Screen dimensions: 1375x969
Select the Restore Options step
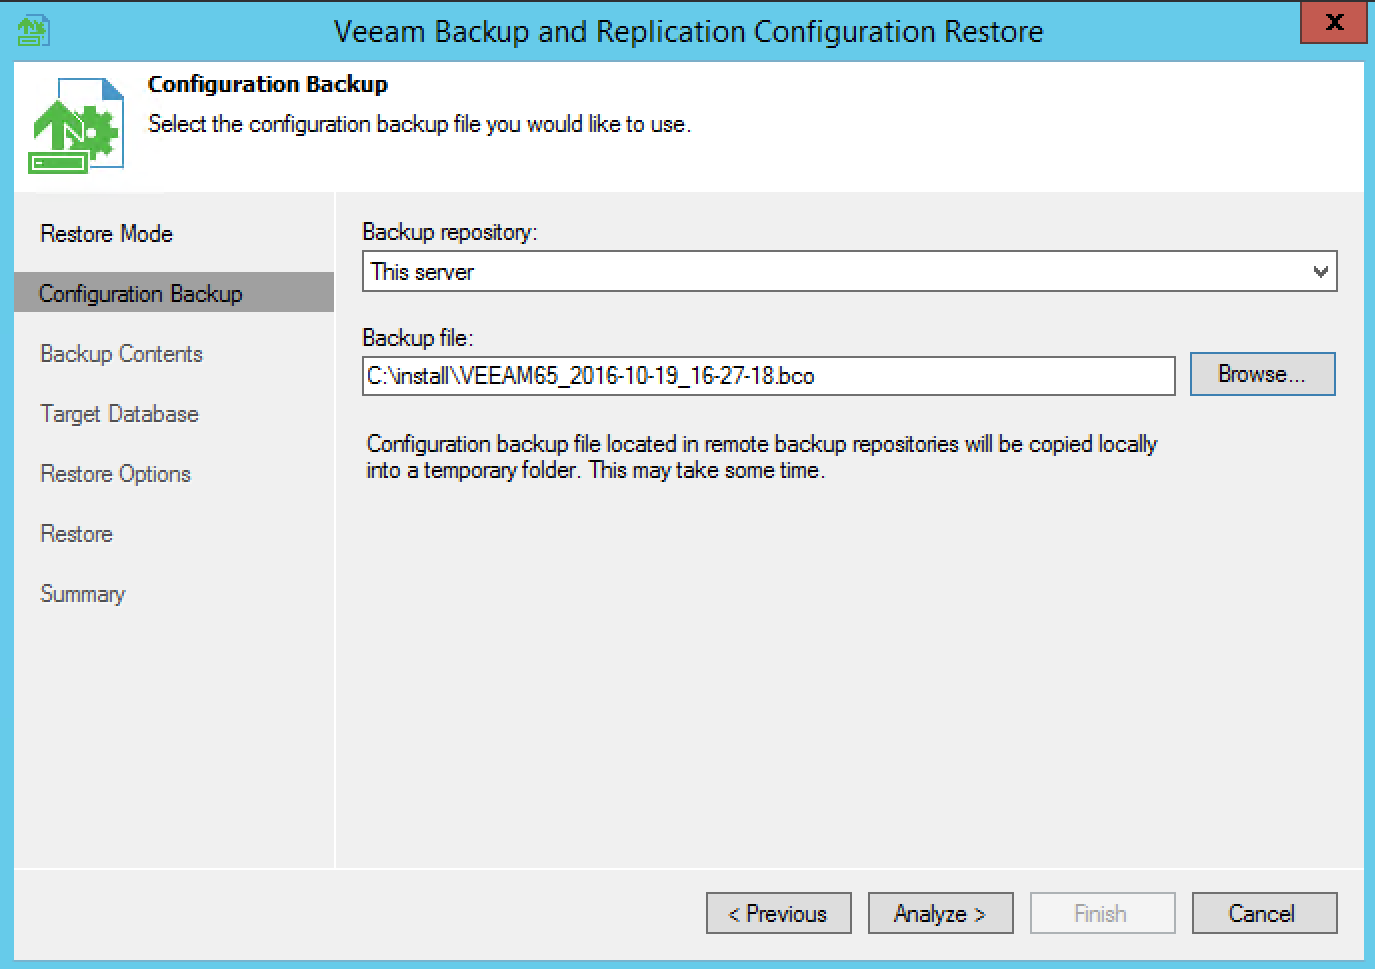[x=115, y=473]
